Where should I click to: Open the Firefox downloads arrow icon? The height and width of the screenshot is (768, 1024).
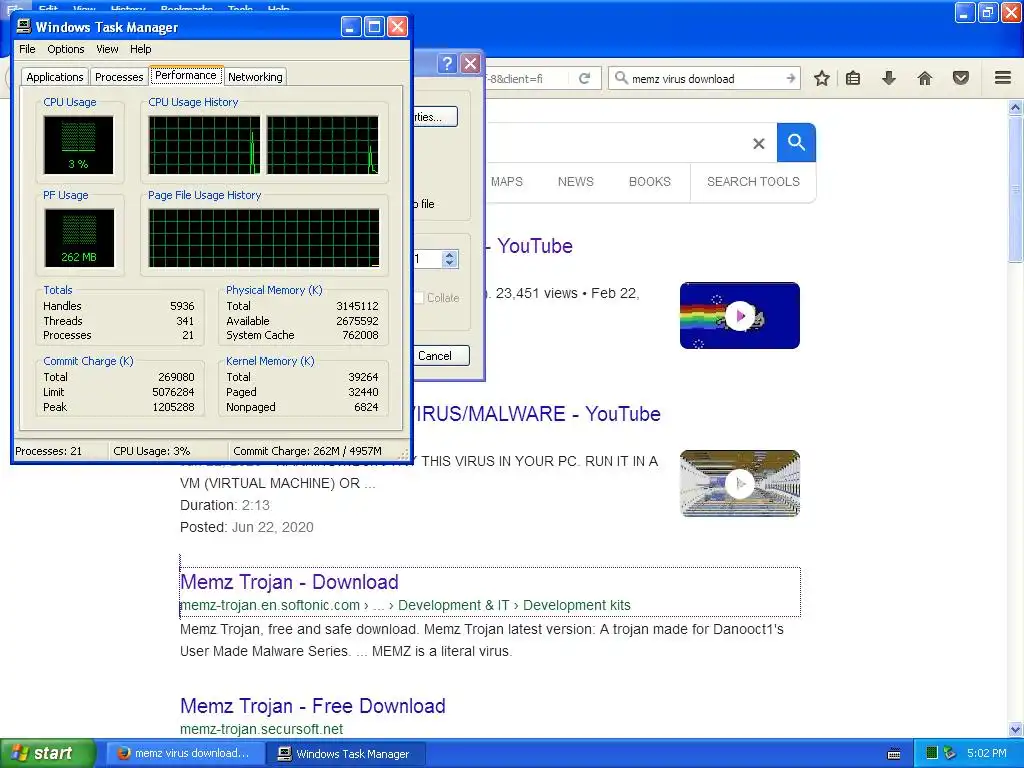pos(889,78)
